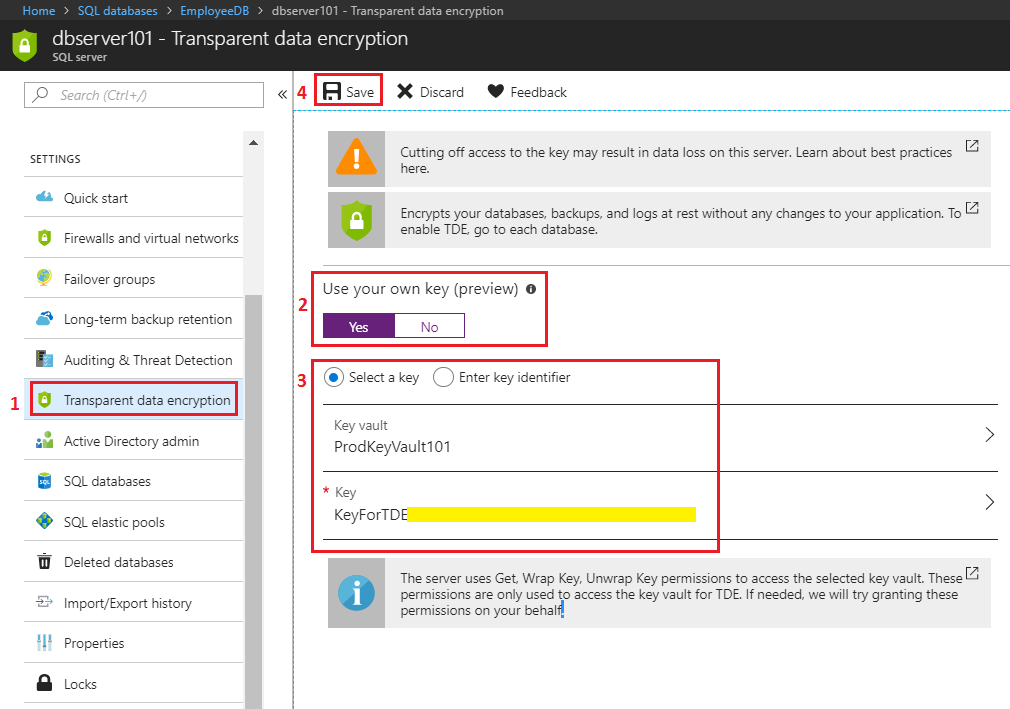Click the Save button label
This screenshot has height=709, width=1010.
point(359,92)
